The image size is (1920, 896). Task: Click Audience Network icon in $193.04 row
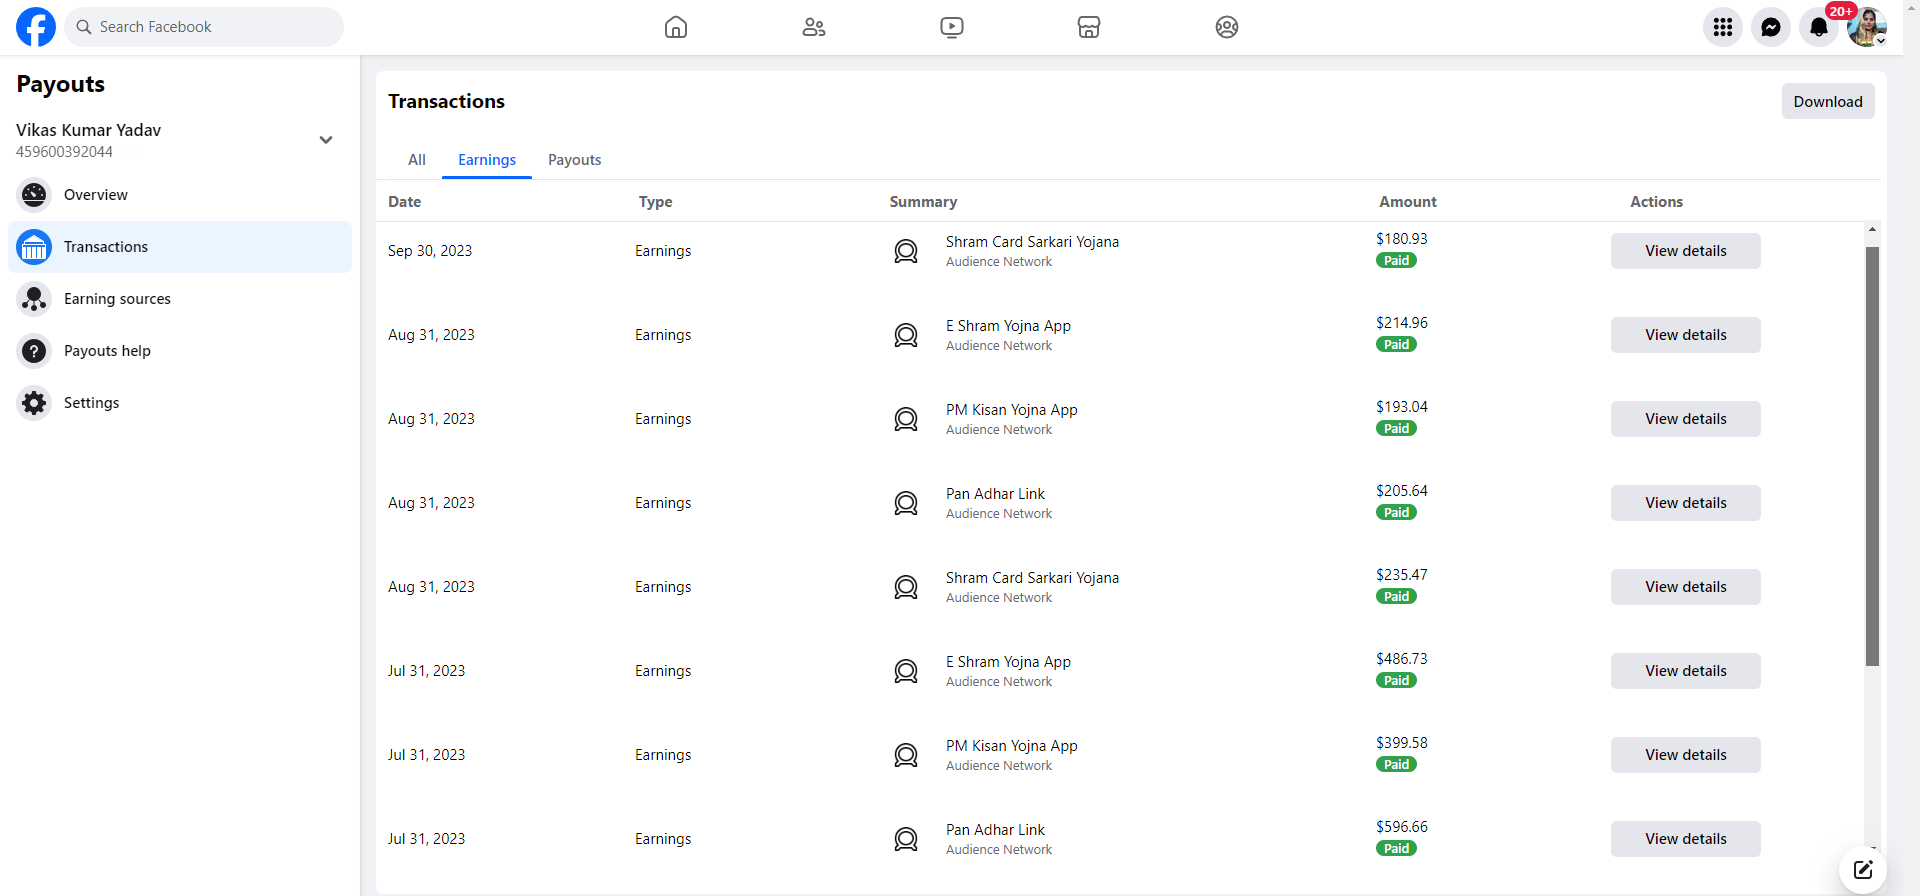906,419
